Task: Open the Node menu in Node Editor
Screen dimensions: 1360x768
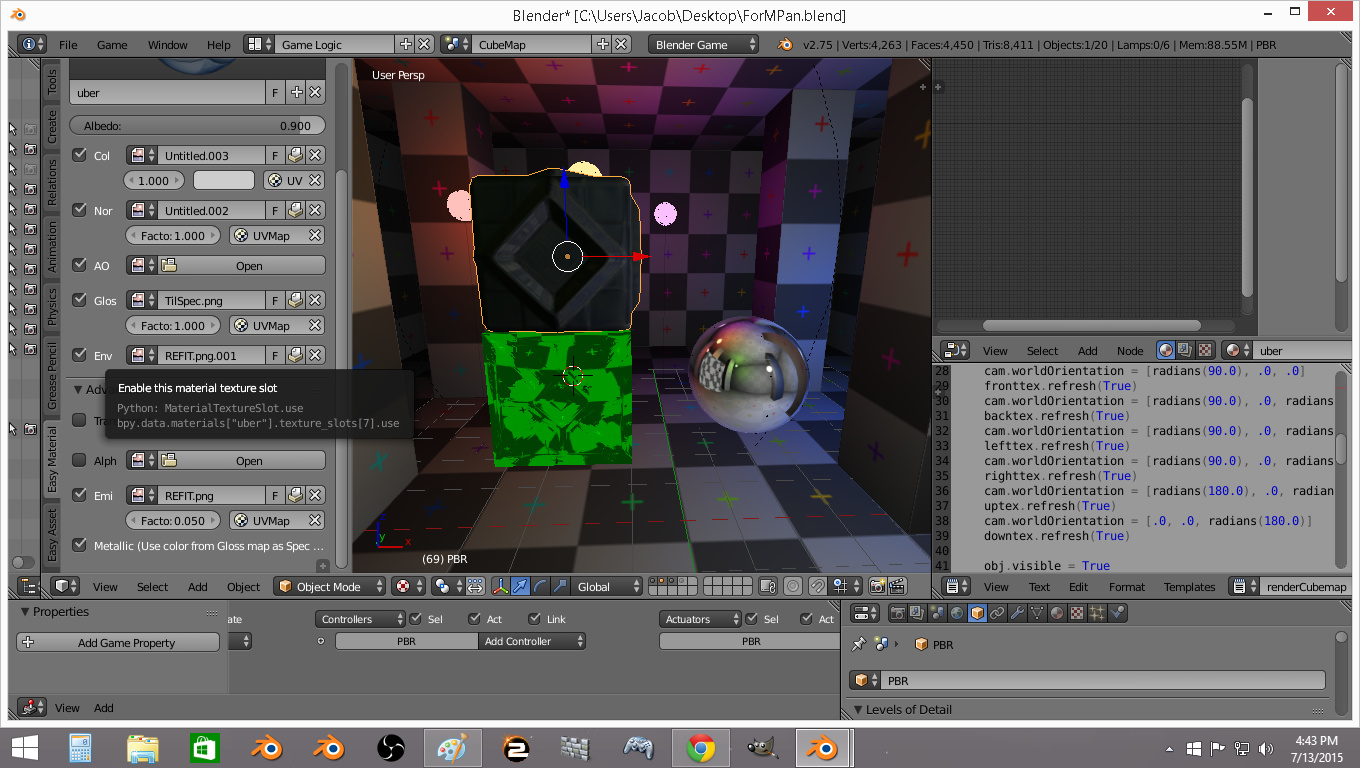Action: (x=1130, y=351)
